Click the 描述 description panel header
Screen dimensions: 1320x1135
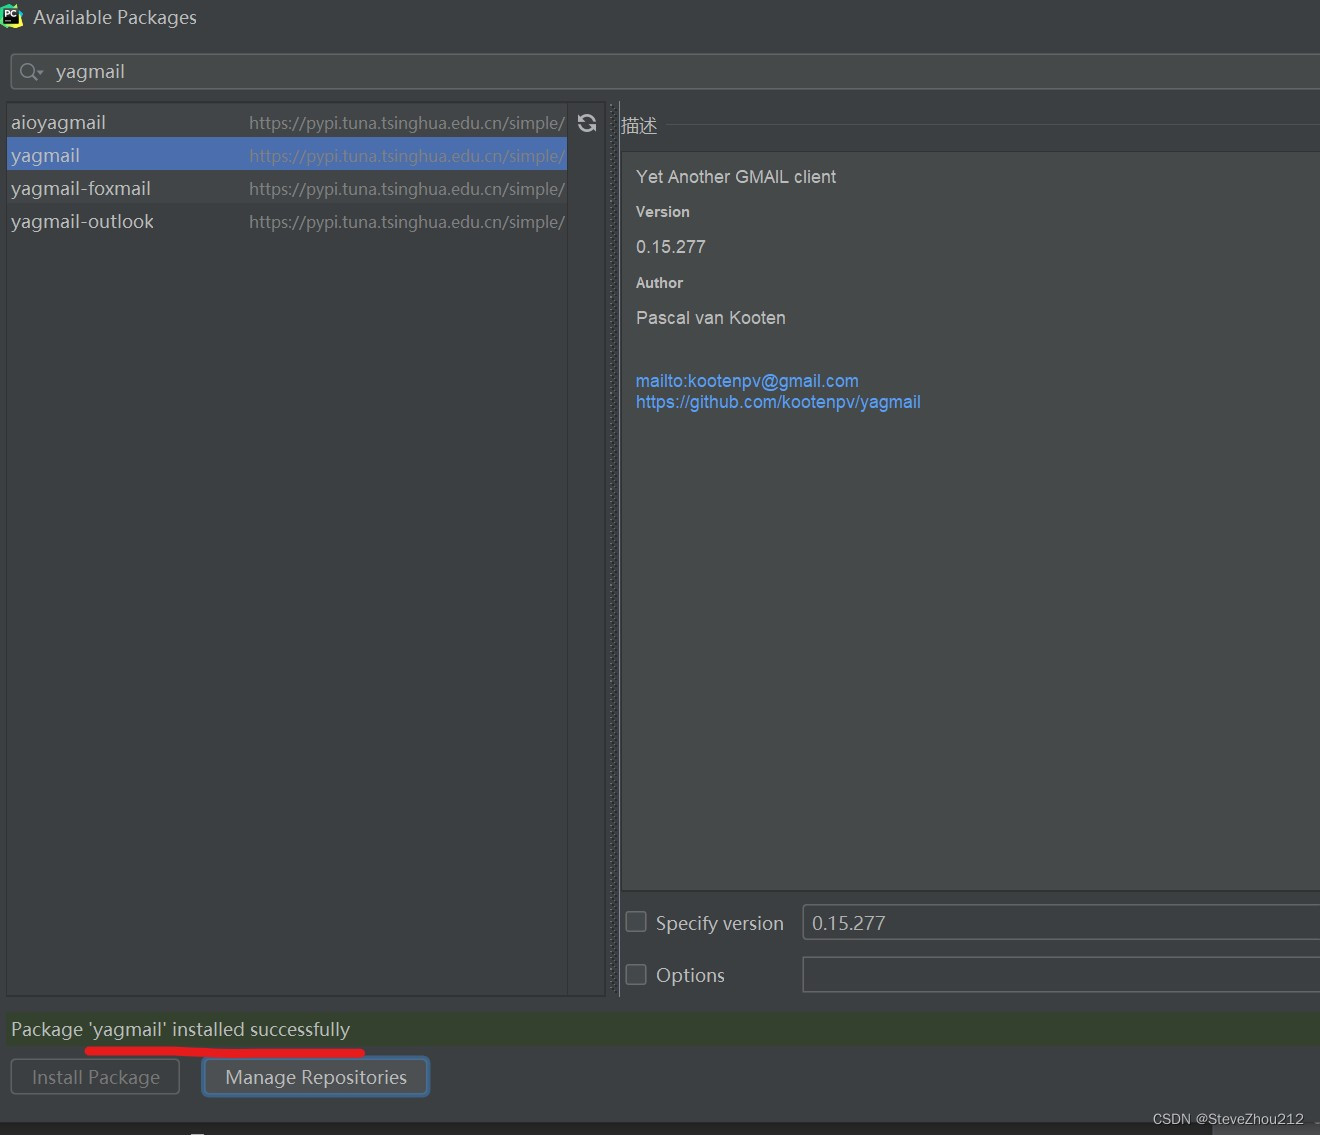639,125
